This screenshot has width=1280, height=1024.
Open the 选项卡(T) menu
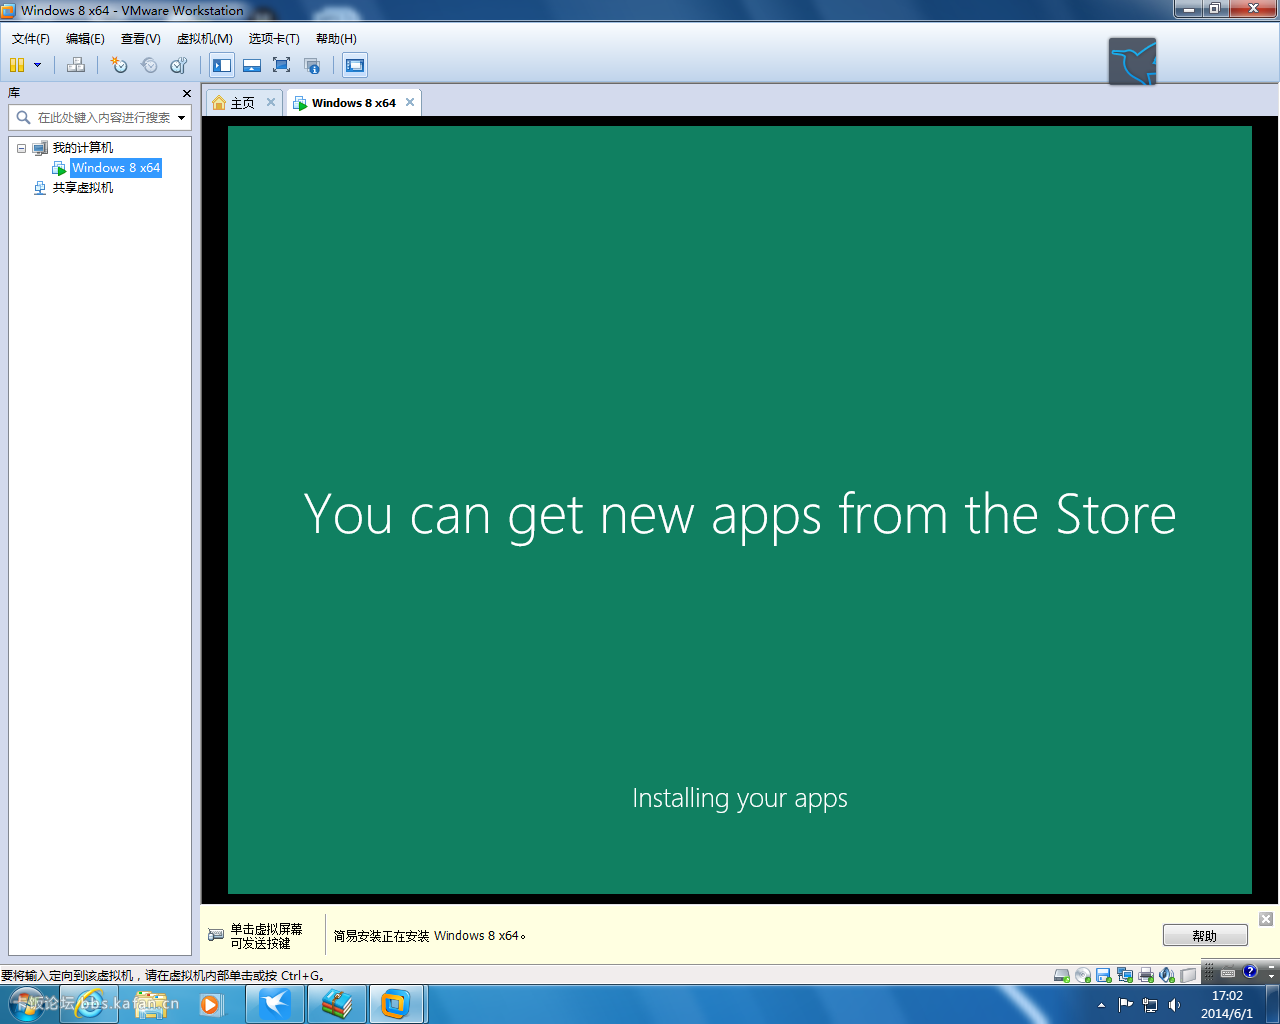tap(274, 38)
